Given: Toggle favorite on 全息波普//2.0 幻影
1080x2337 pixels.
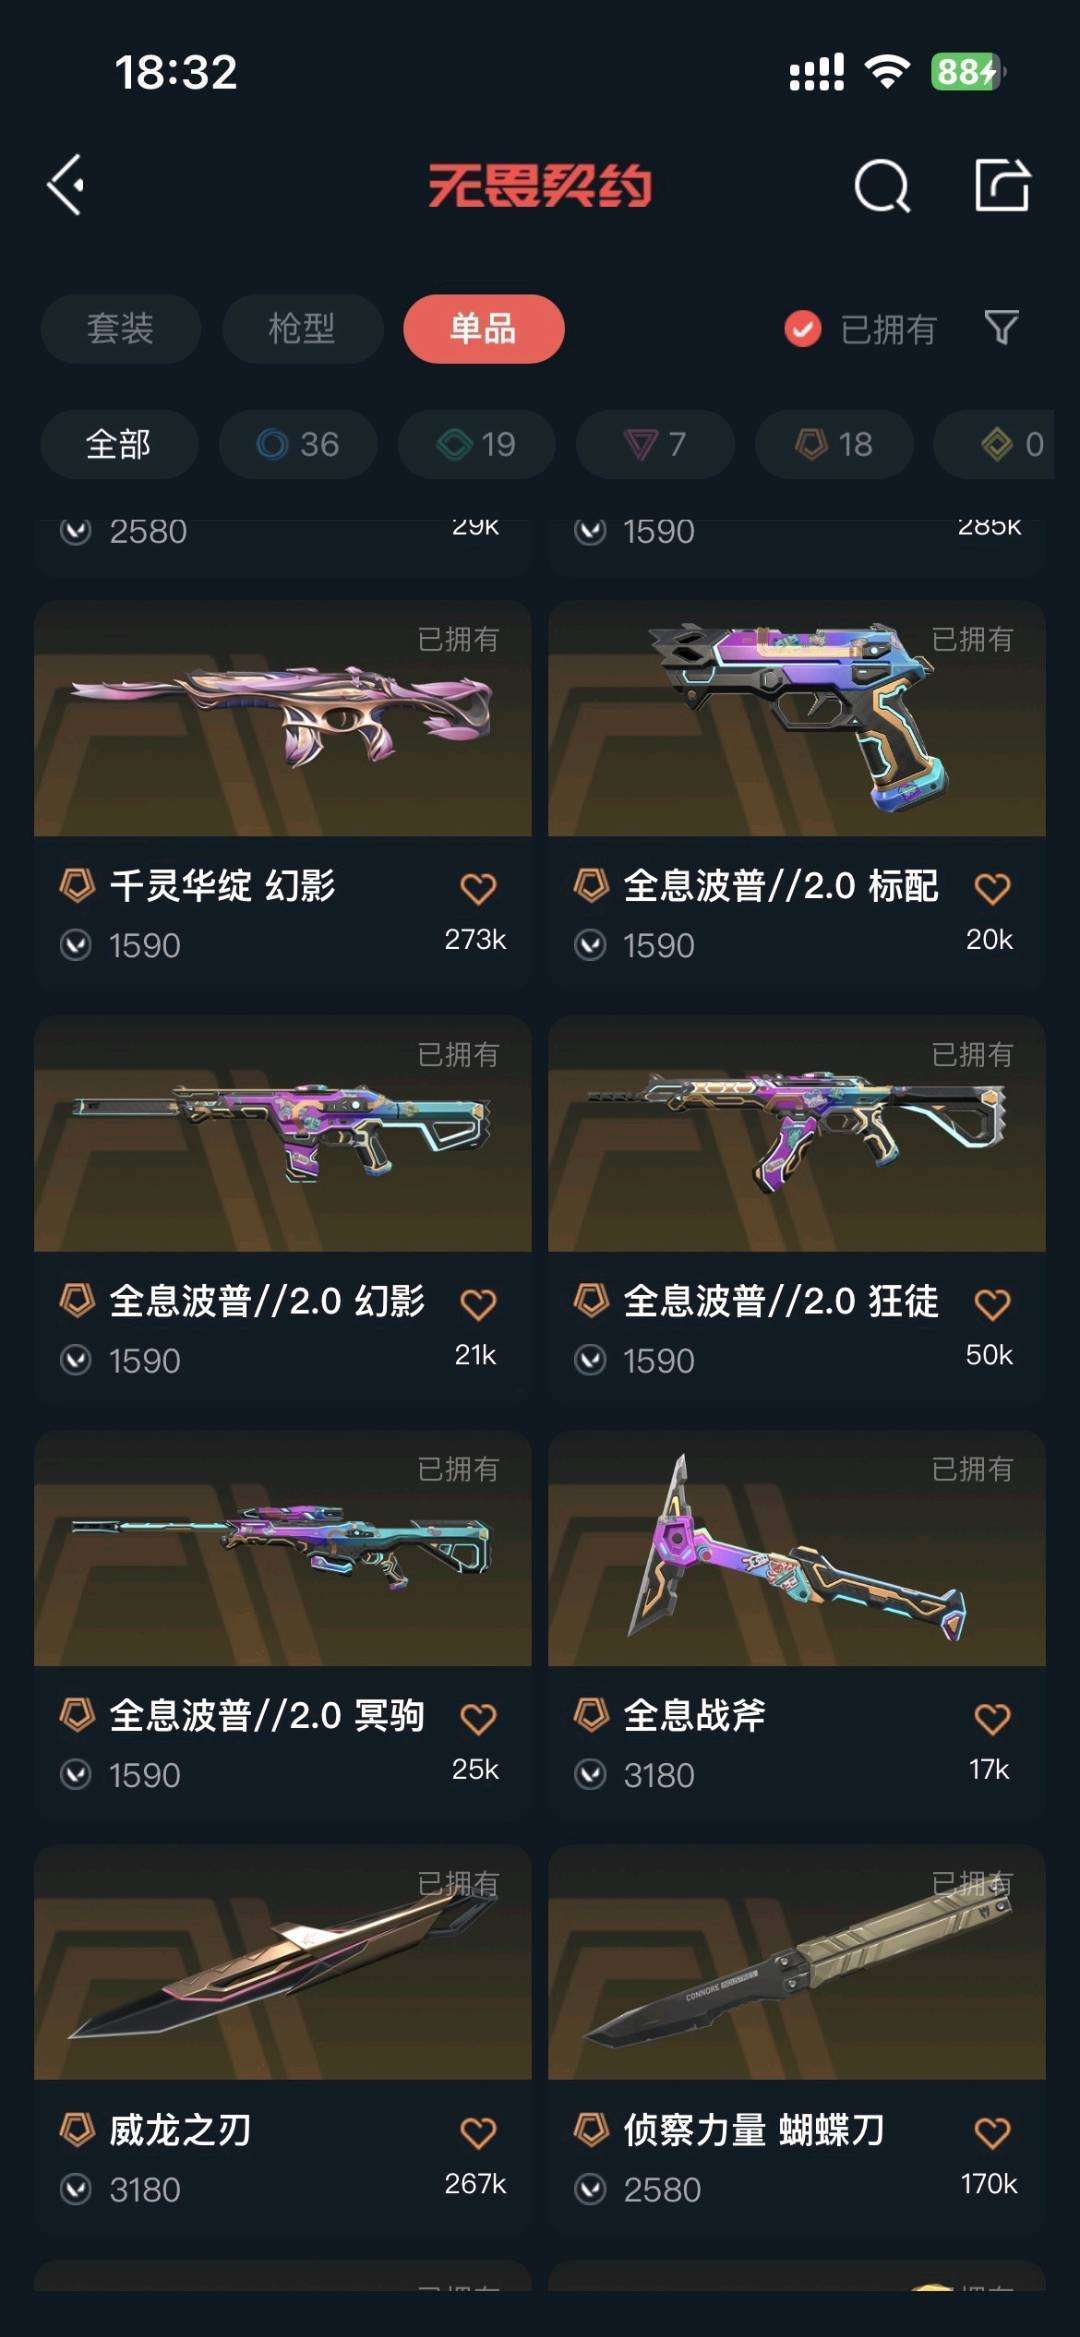Looking at the screenshot, I should (x=478, y=1304).
